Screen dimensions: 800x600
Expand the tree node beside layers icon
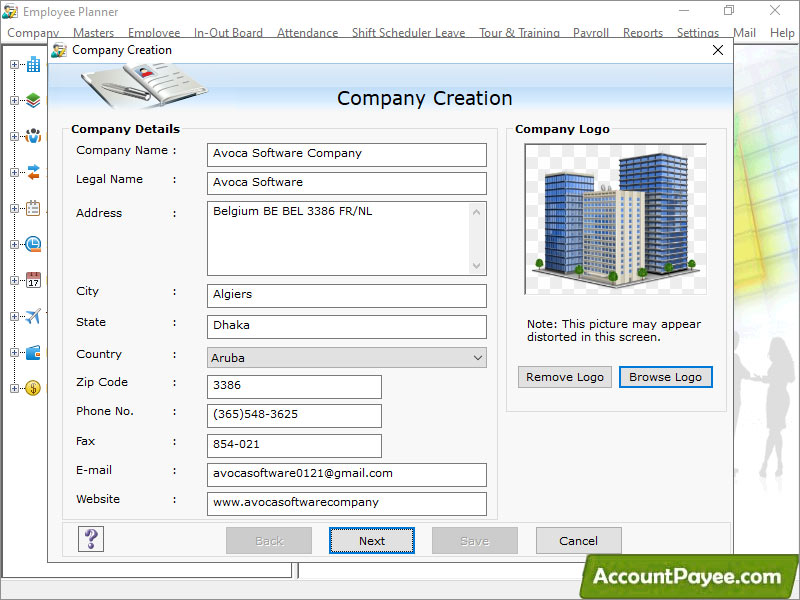[x=14, y=100]
